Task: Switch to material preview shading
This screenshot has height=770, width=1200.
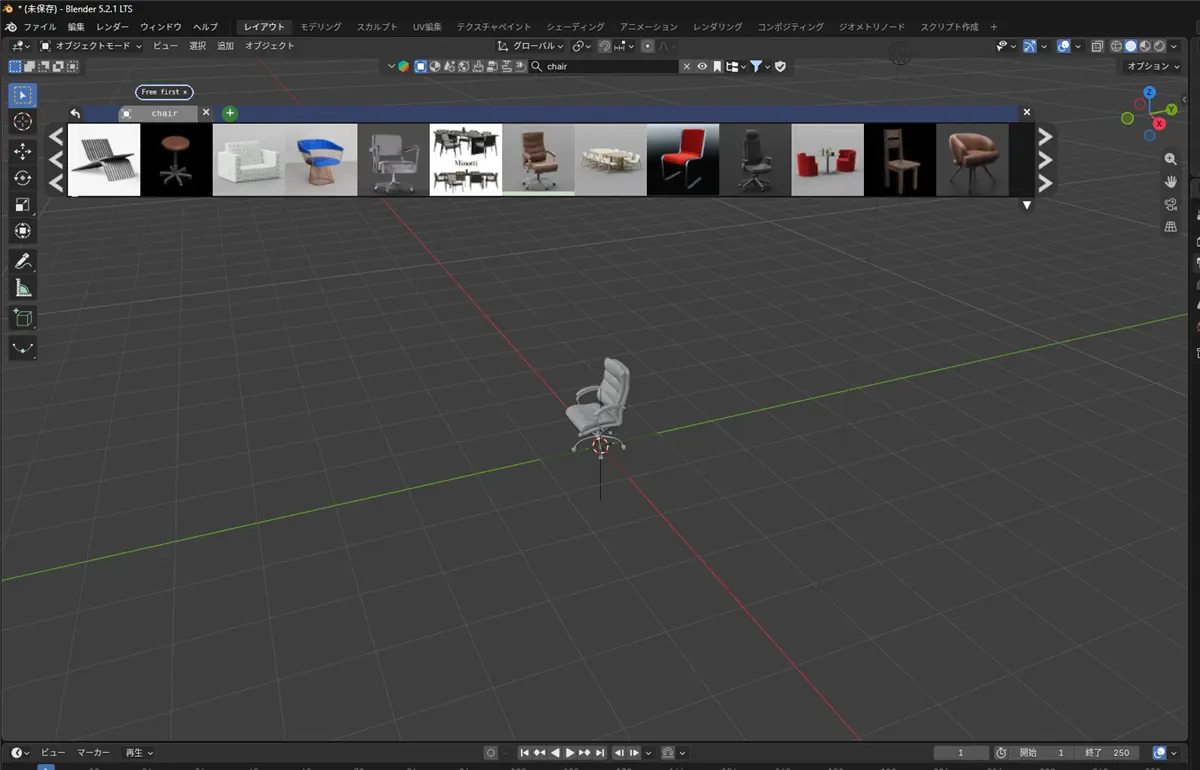Action: (1145, 46)
